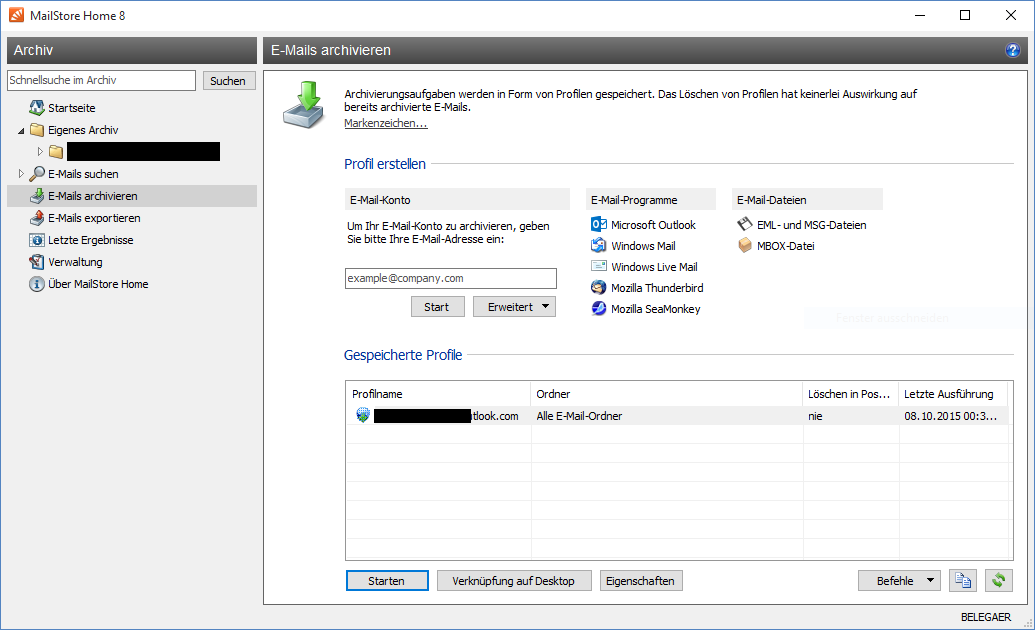Click the Microsoft Outlook icon
1035x630 pixels.
click(599, 224)
